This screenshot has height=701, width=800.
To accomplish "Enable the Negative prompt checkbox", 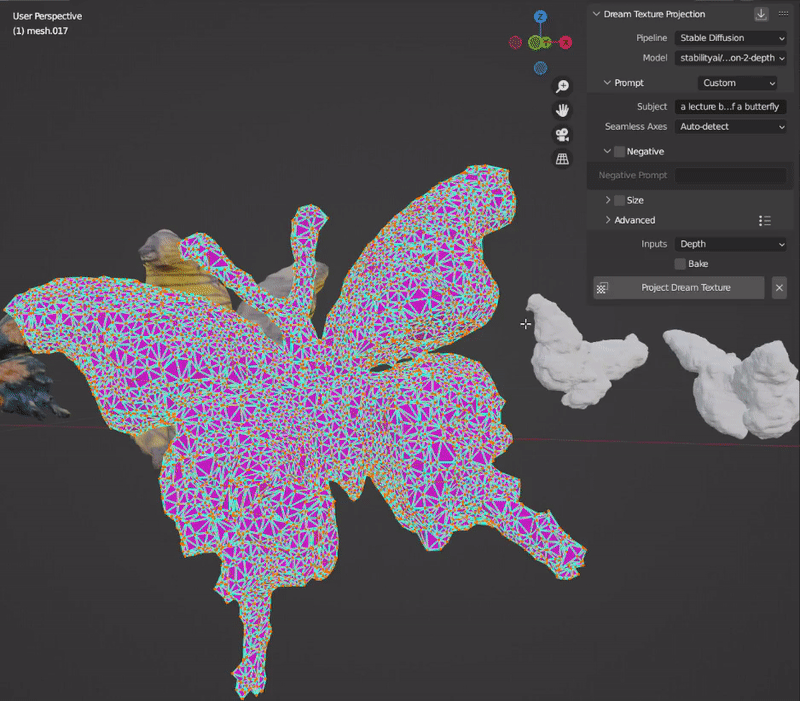I will pos(619,151).
